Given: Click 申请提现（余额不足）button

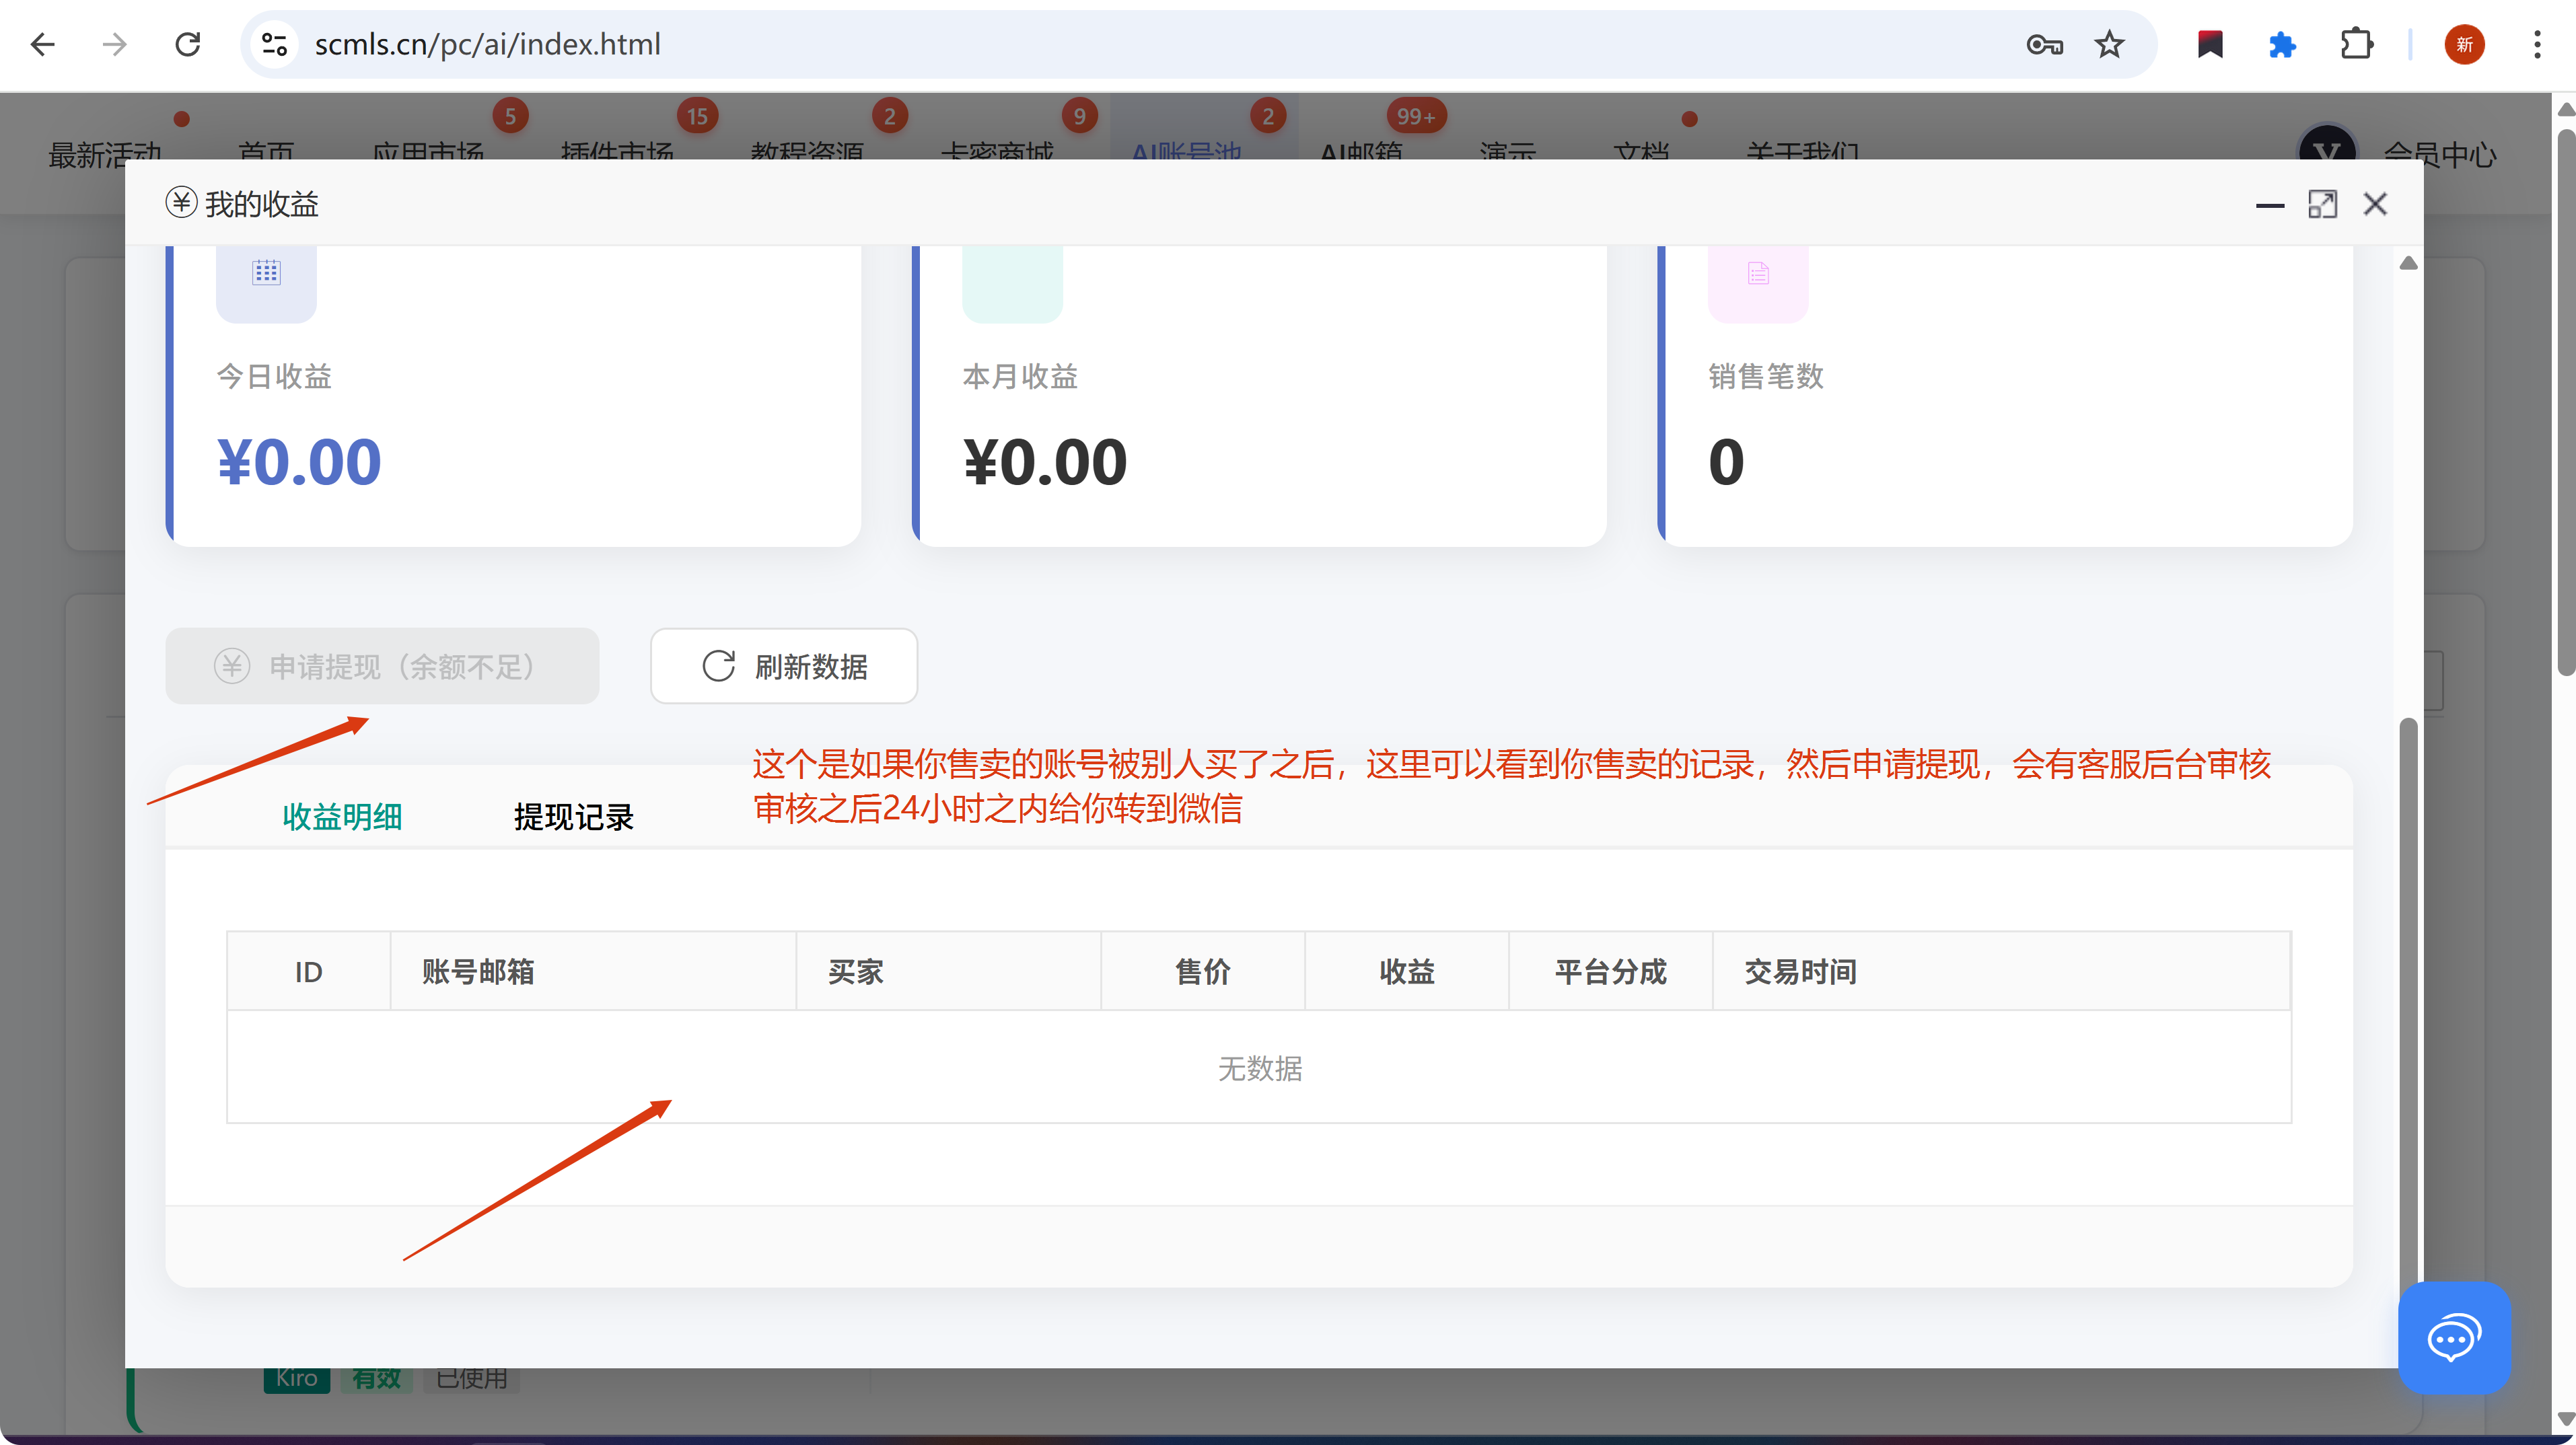Looking at the screenshot, I should (x=382, y=666).
